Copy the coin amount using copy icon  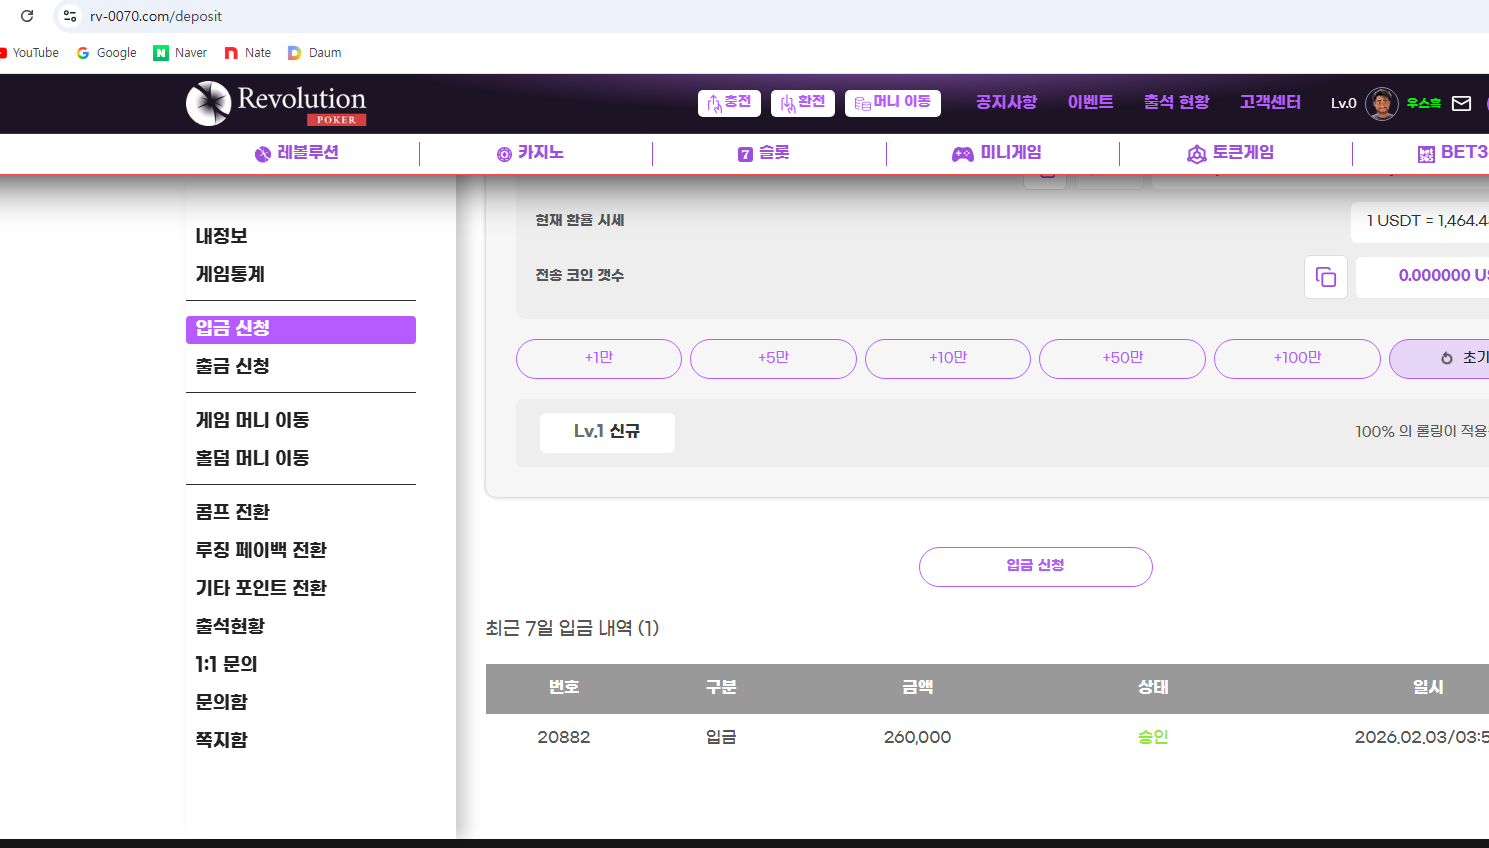pyautogui.click(x=1325, y=277)
